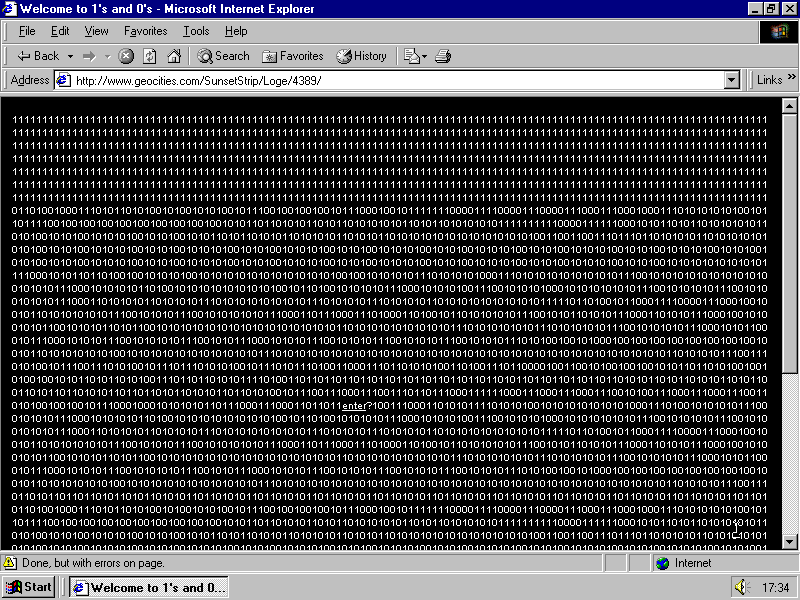Refresh the page with the Refresh icon
Image resolution: width=800 pixels, height=600 pixels.
pyautogui.click(x=150, y=56)
